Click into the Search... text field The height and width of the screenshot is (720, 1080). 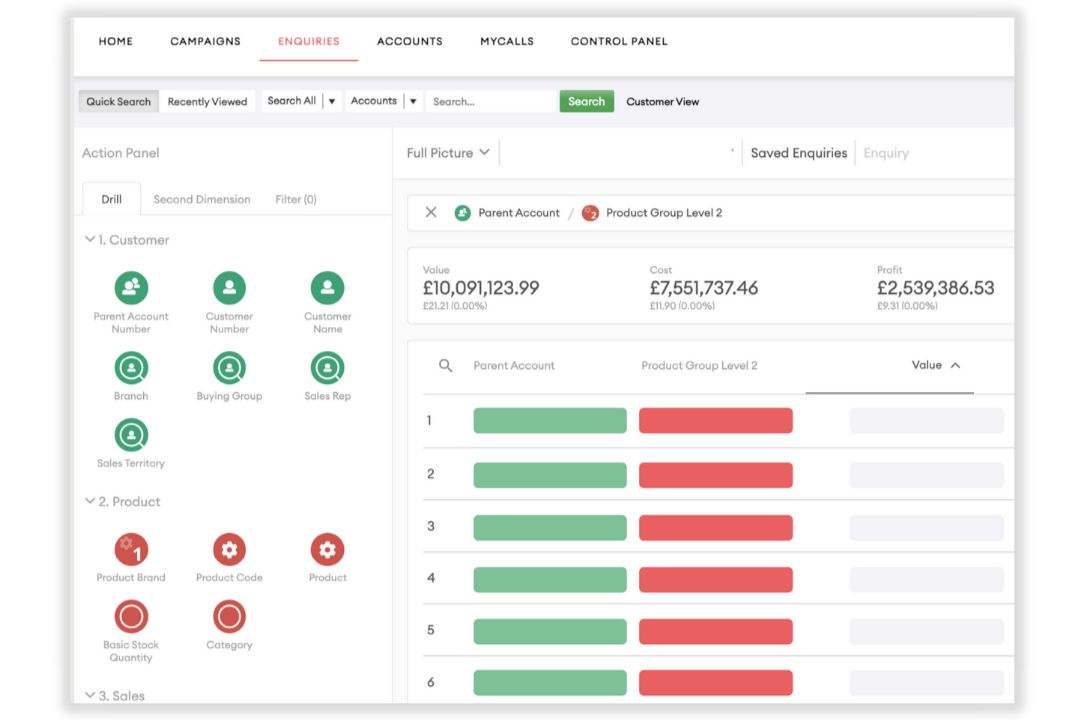490,101
